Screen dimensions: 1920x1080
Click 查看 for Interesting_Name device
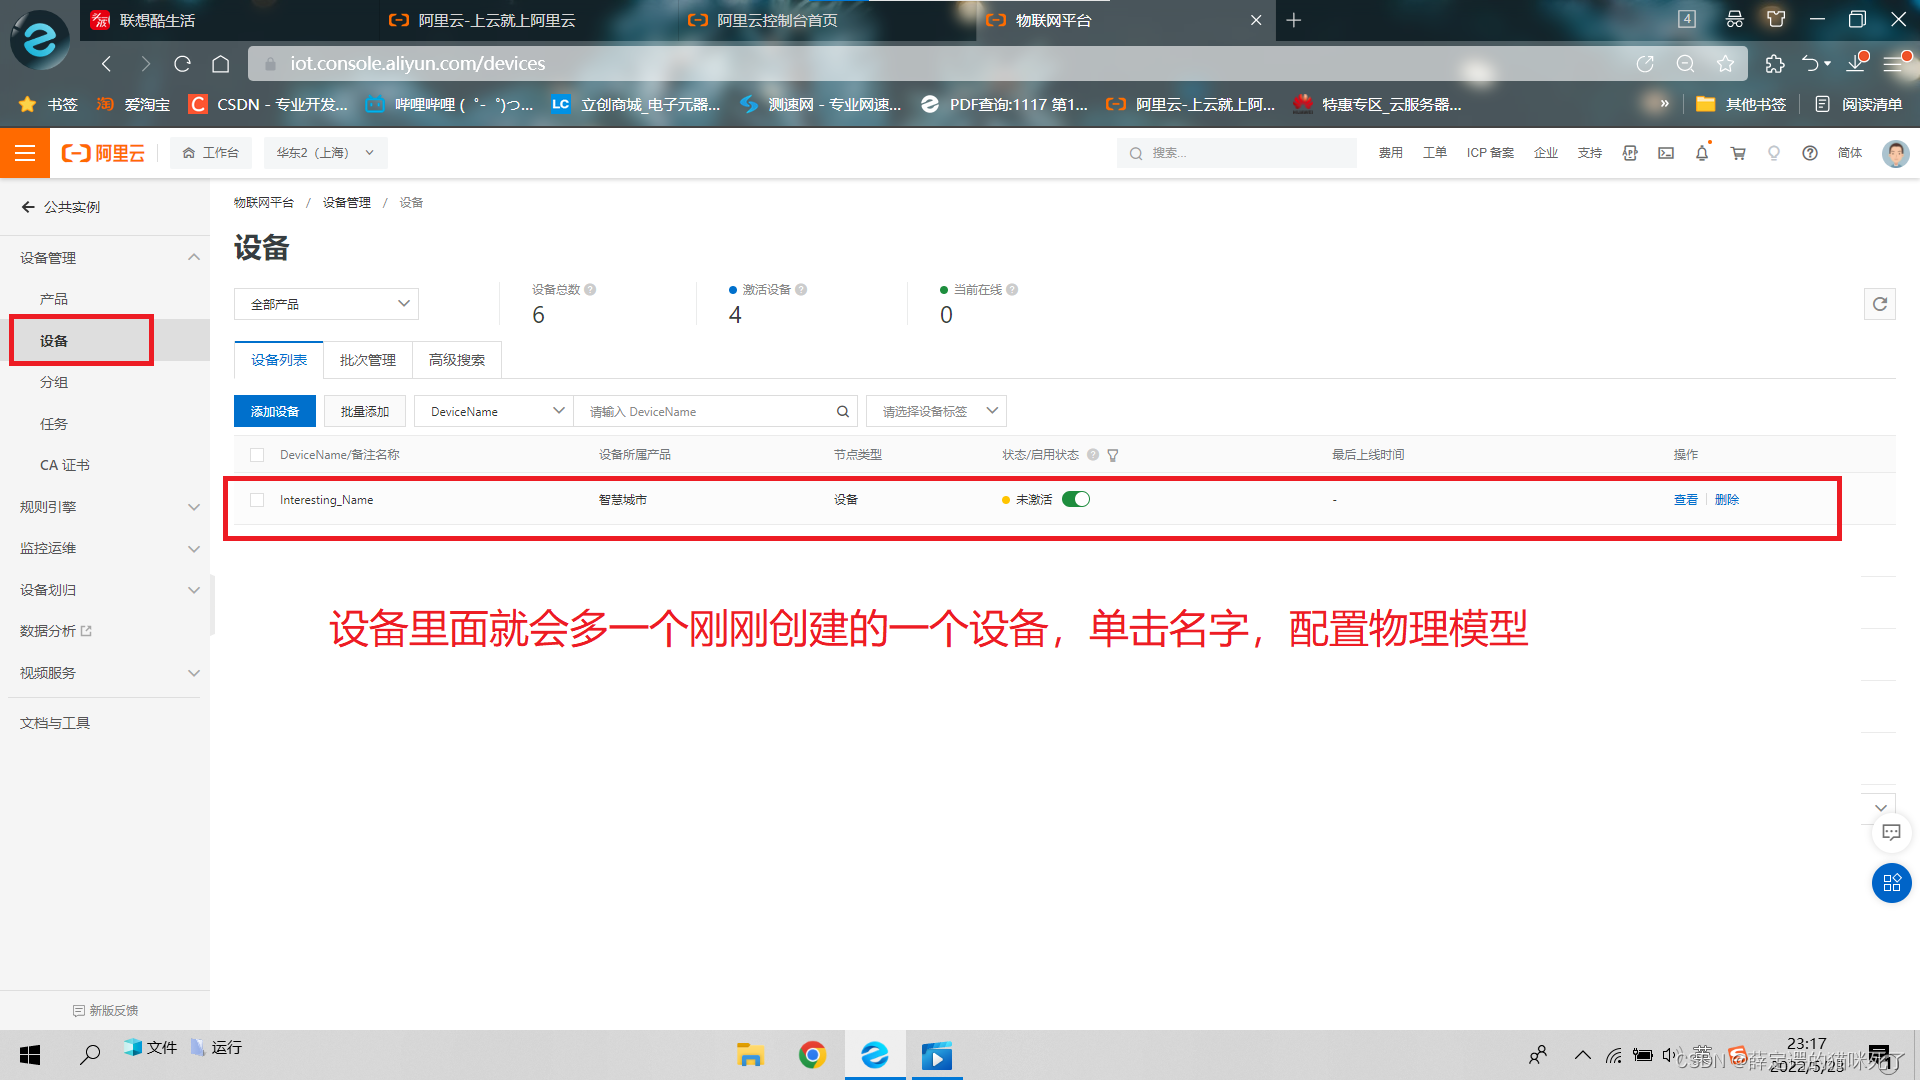[1686, 500]
